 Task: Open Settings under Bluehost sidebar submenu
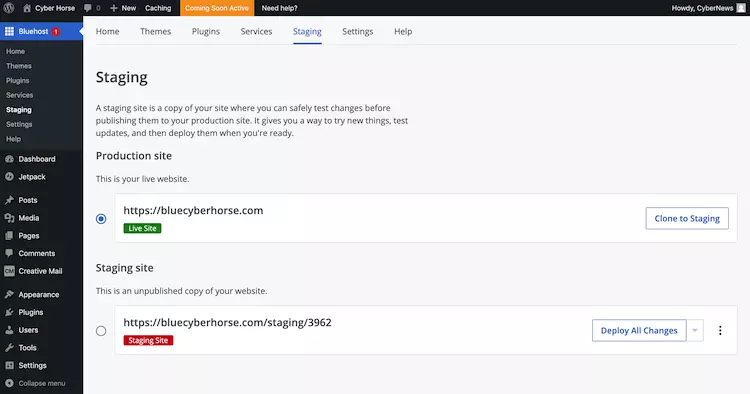click(x=19, y=124)
